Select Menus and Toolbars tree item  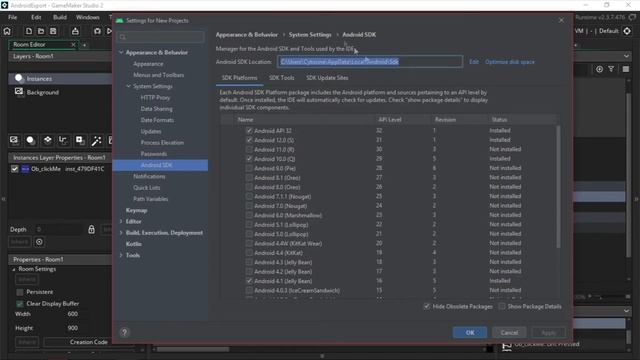point(158,75)
